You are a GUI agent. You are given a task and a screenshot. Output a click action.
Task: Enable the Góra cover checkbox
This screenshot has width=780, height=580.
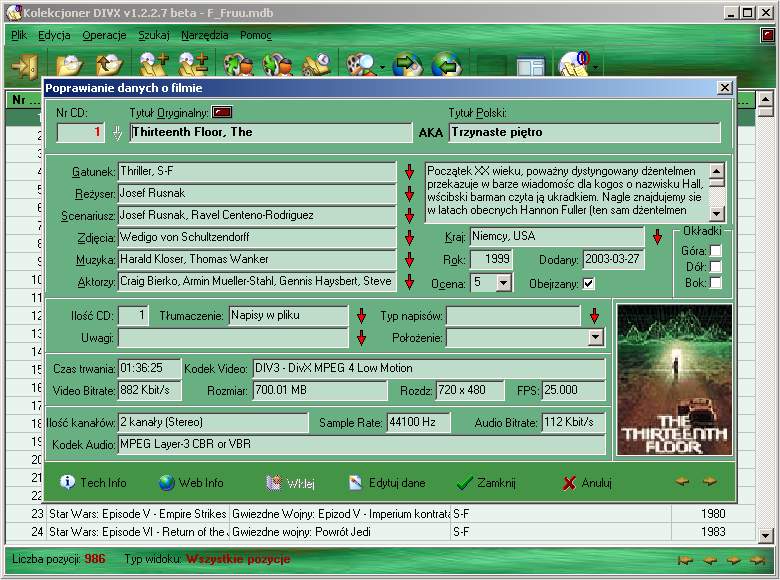coord(715,251)
